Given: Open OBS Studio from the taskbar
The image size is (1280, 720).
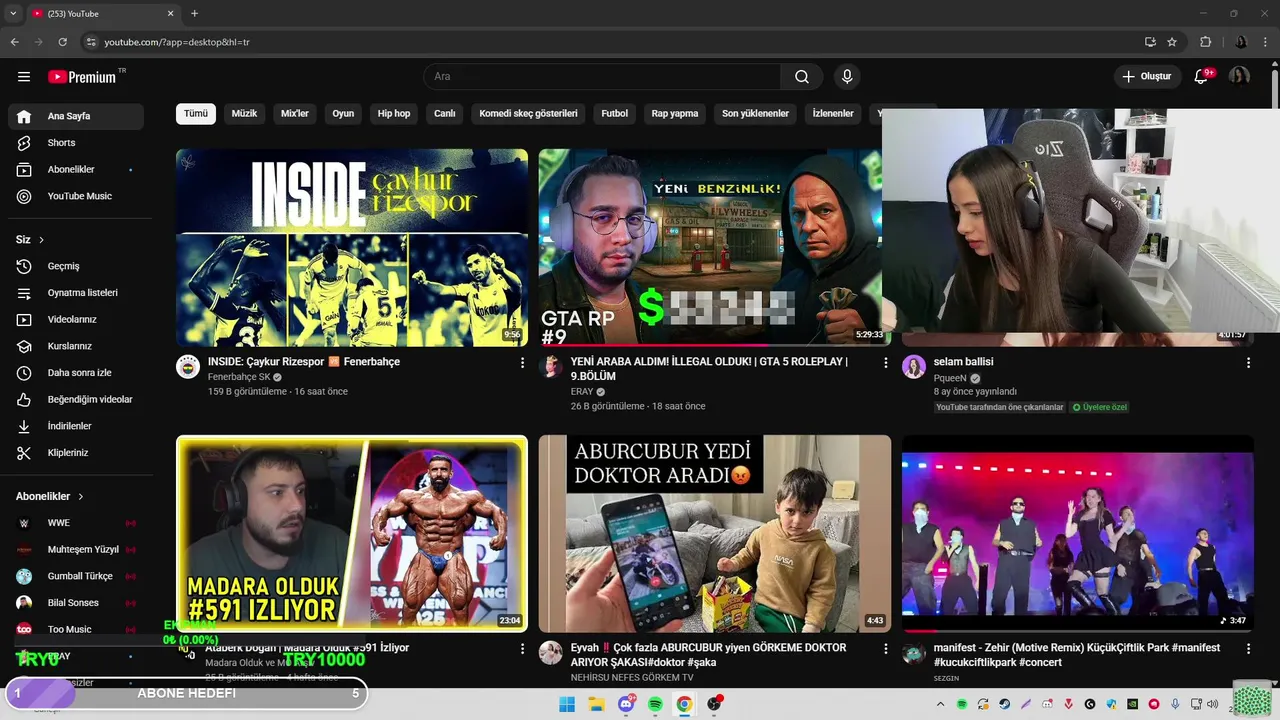Looking at the screenshot, I should (x=714, y=704).
